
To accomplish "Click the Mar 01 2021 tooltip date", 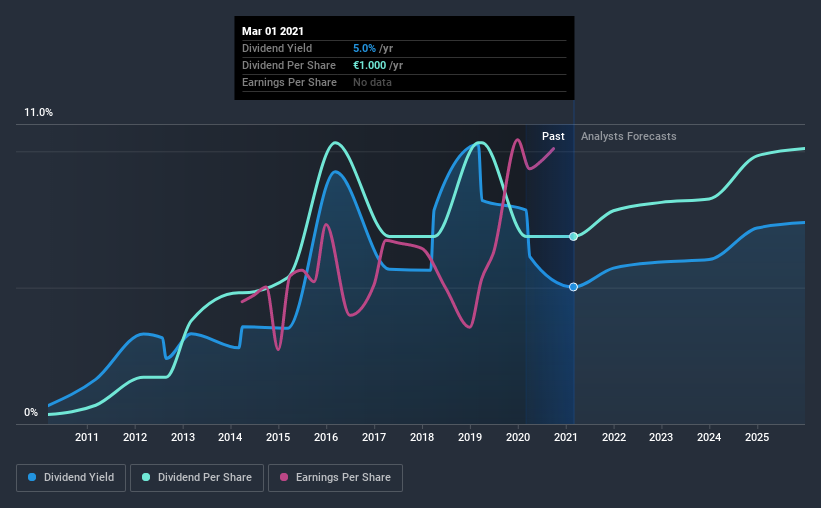I will 273,31.
